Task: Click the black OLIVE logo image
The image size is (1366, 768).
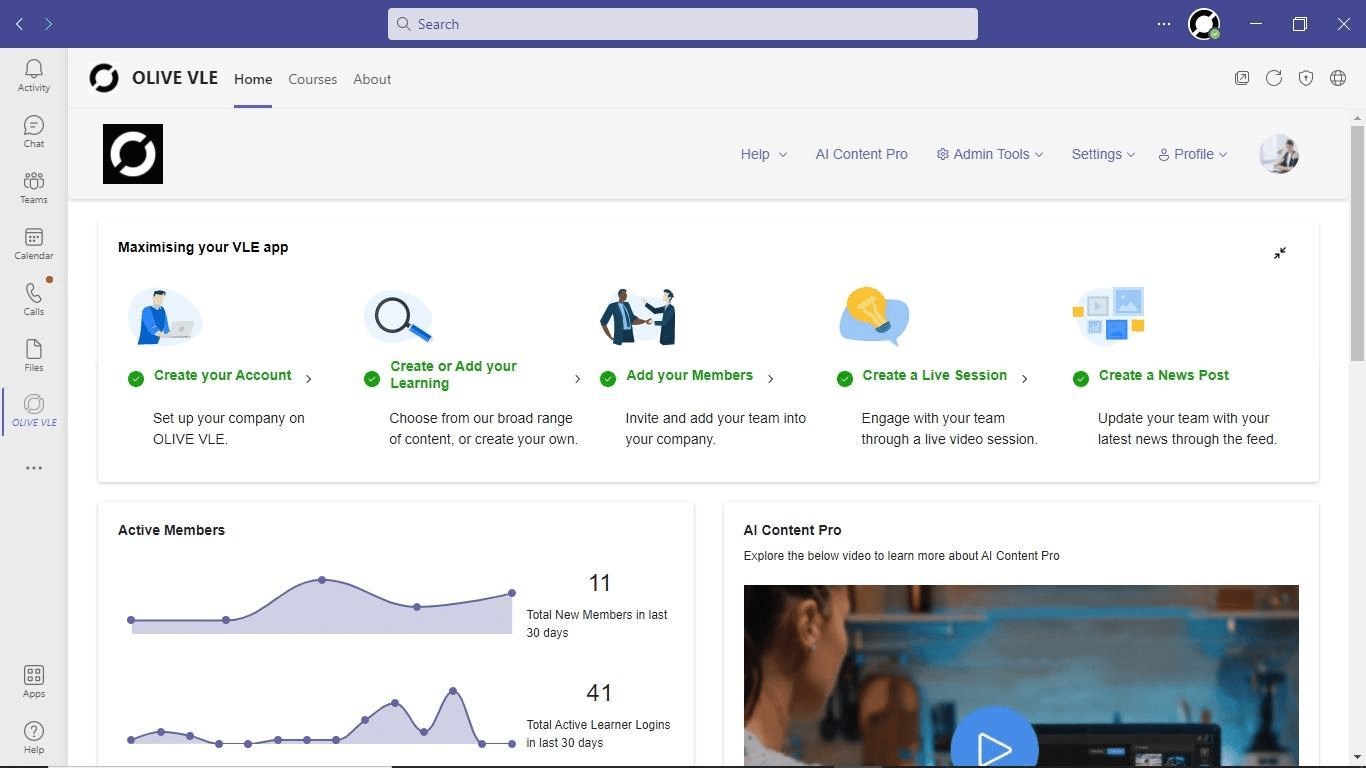Action: (133, 154)
